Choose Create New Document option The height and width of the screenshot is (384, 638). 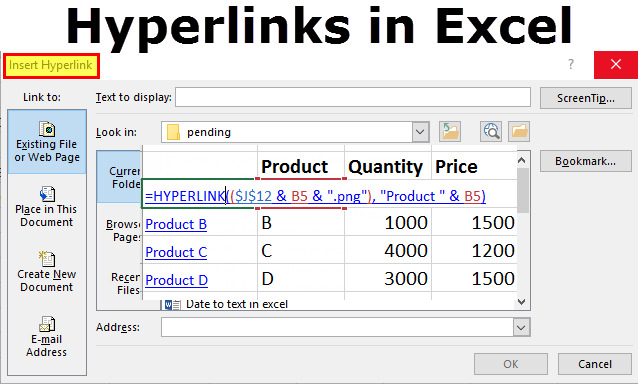pos(47,272)
